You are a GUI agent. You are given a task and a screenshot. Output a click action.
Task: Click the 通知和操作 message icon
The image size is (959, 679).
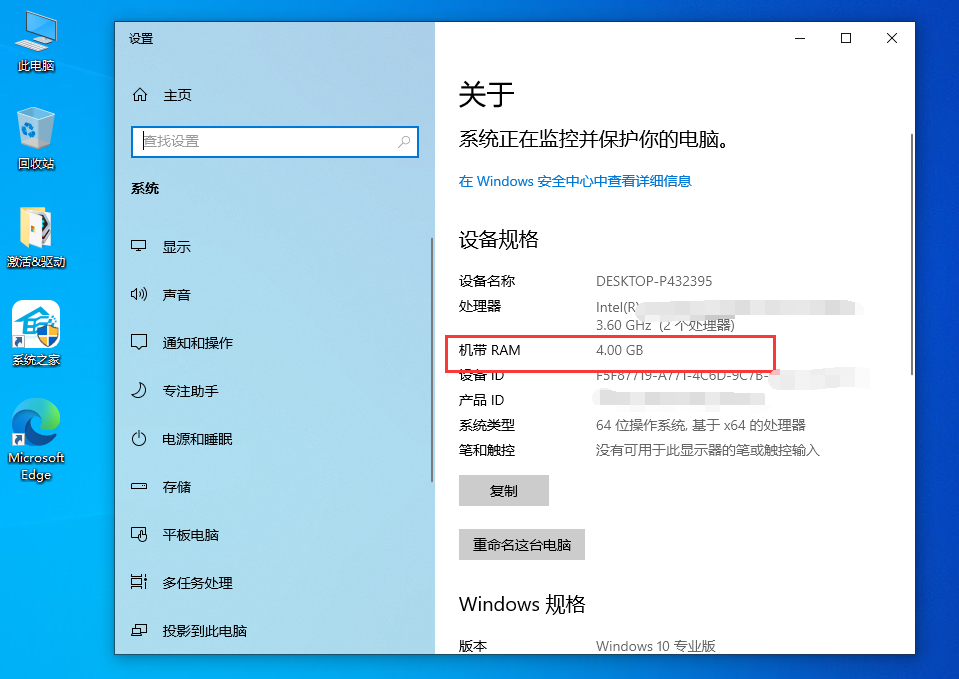click(139, 342)
